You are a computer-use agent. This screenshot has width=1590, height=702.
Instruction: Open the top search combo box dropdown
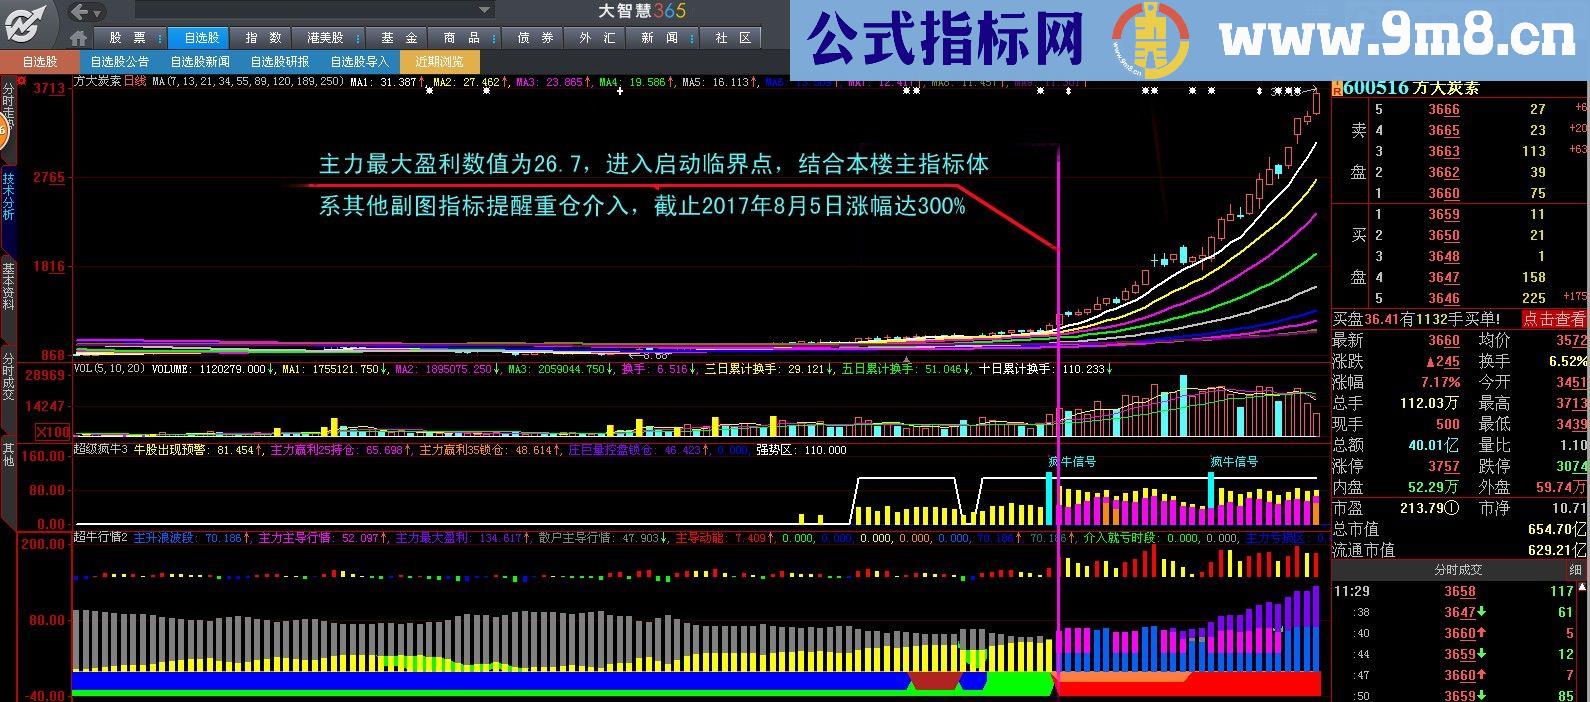point(485,11)
